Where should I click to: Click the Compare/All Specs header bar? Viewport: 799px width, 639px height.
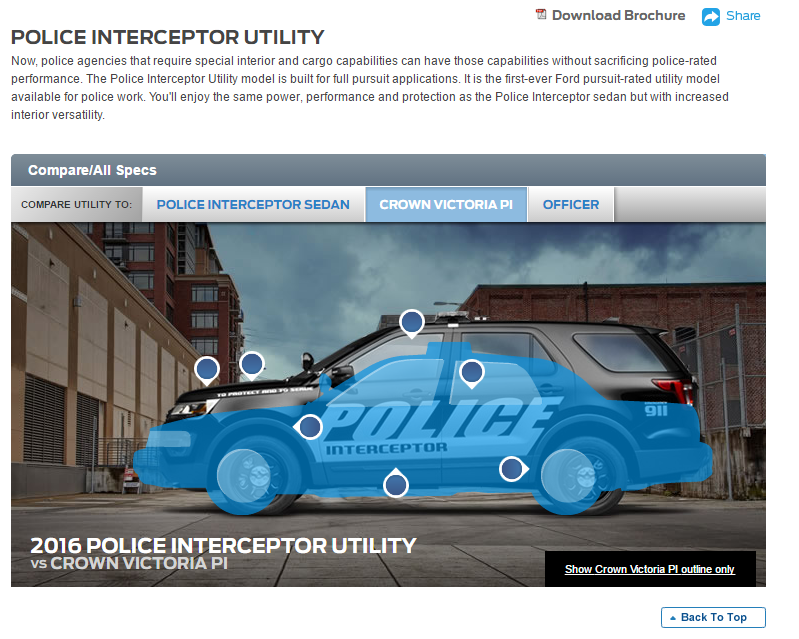tap(388, 170)
